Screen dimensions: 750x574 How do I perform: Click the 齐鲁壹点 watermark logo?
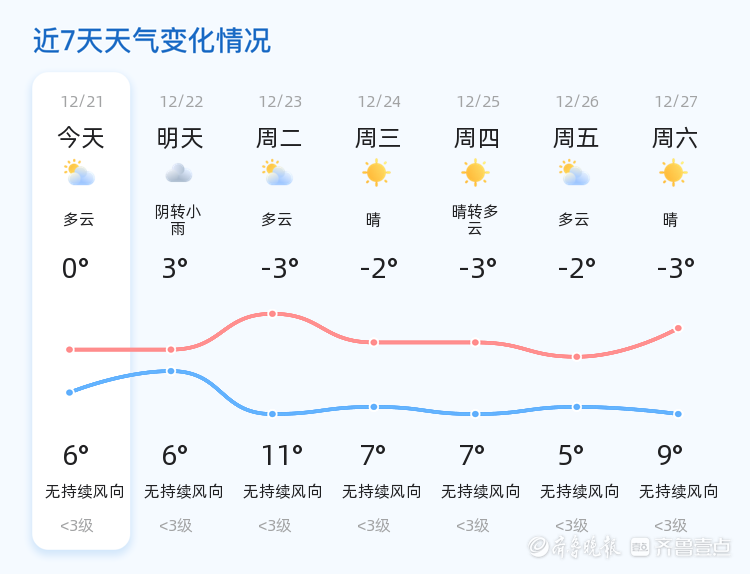click(x=693, y=546)
